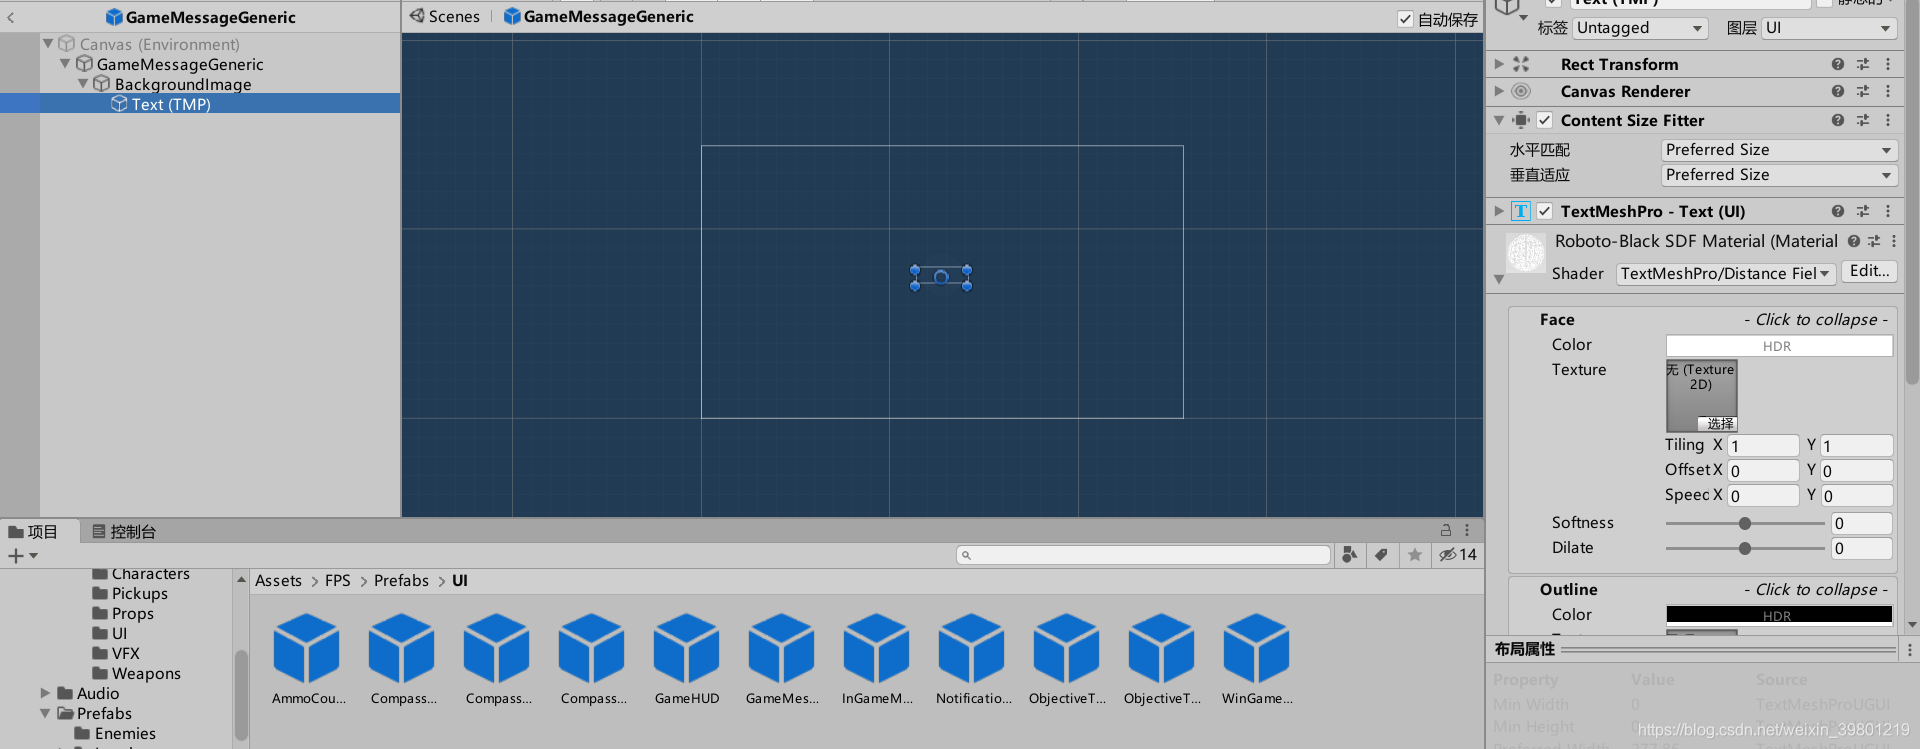Screen dimensions: 1920x749
Task: Open TextMeshPro component preset icon
Action: (x=1863, y=211)
